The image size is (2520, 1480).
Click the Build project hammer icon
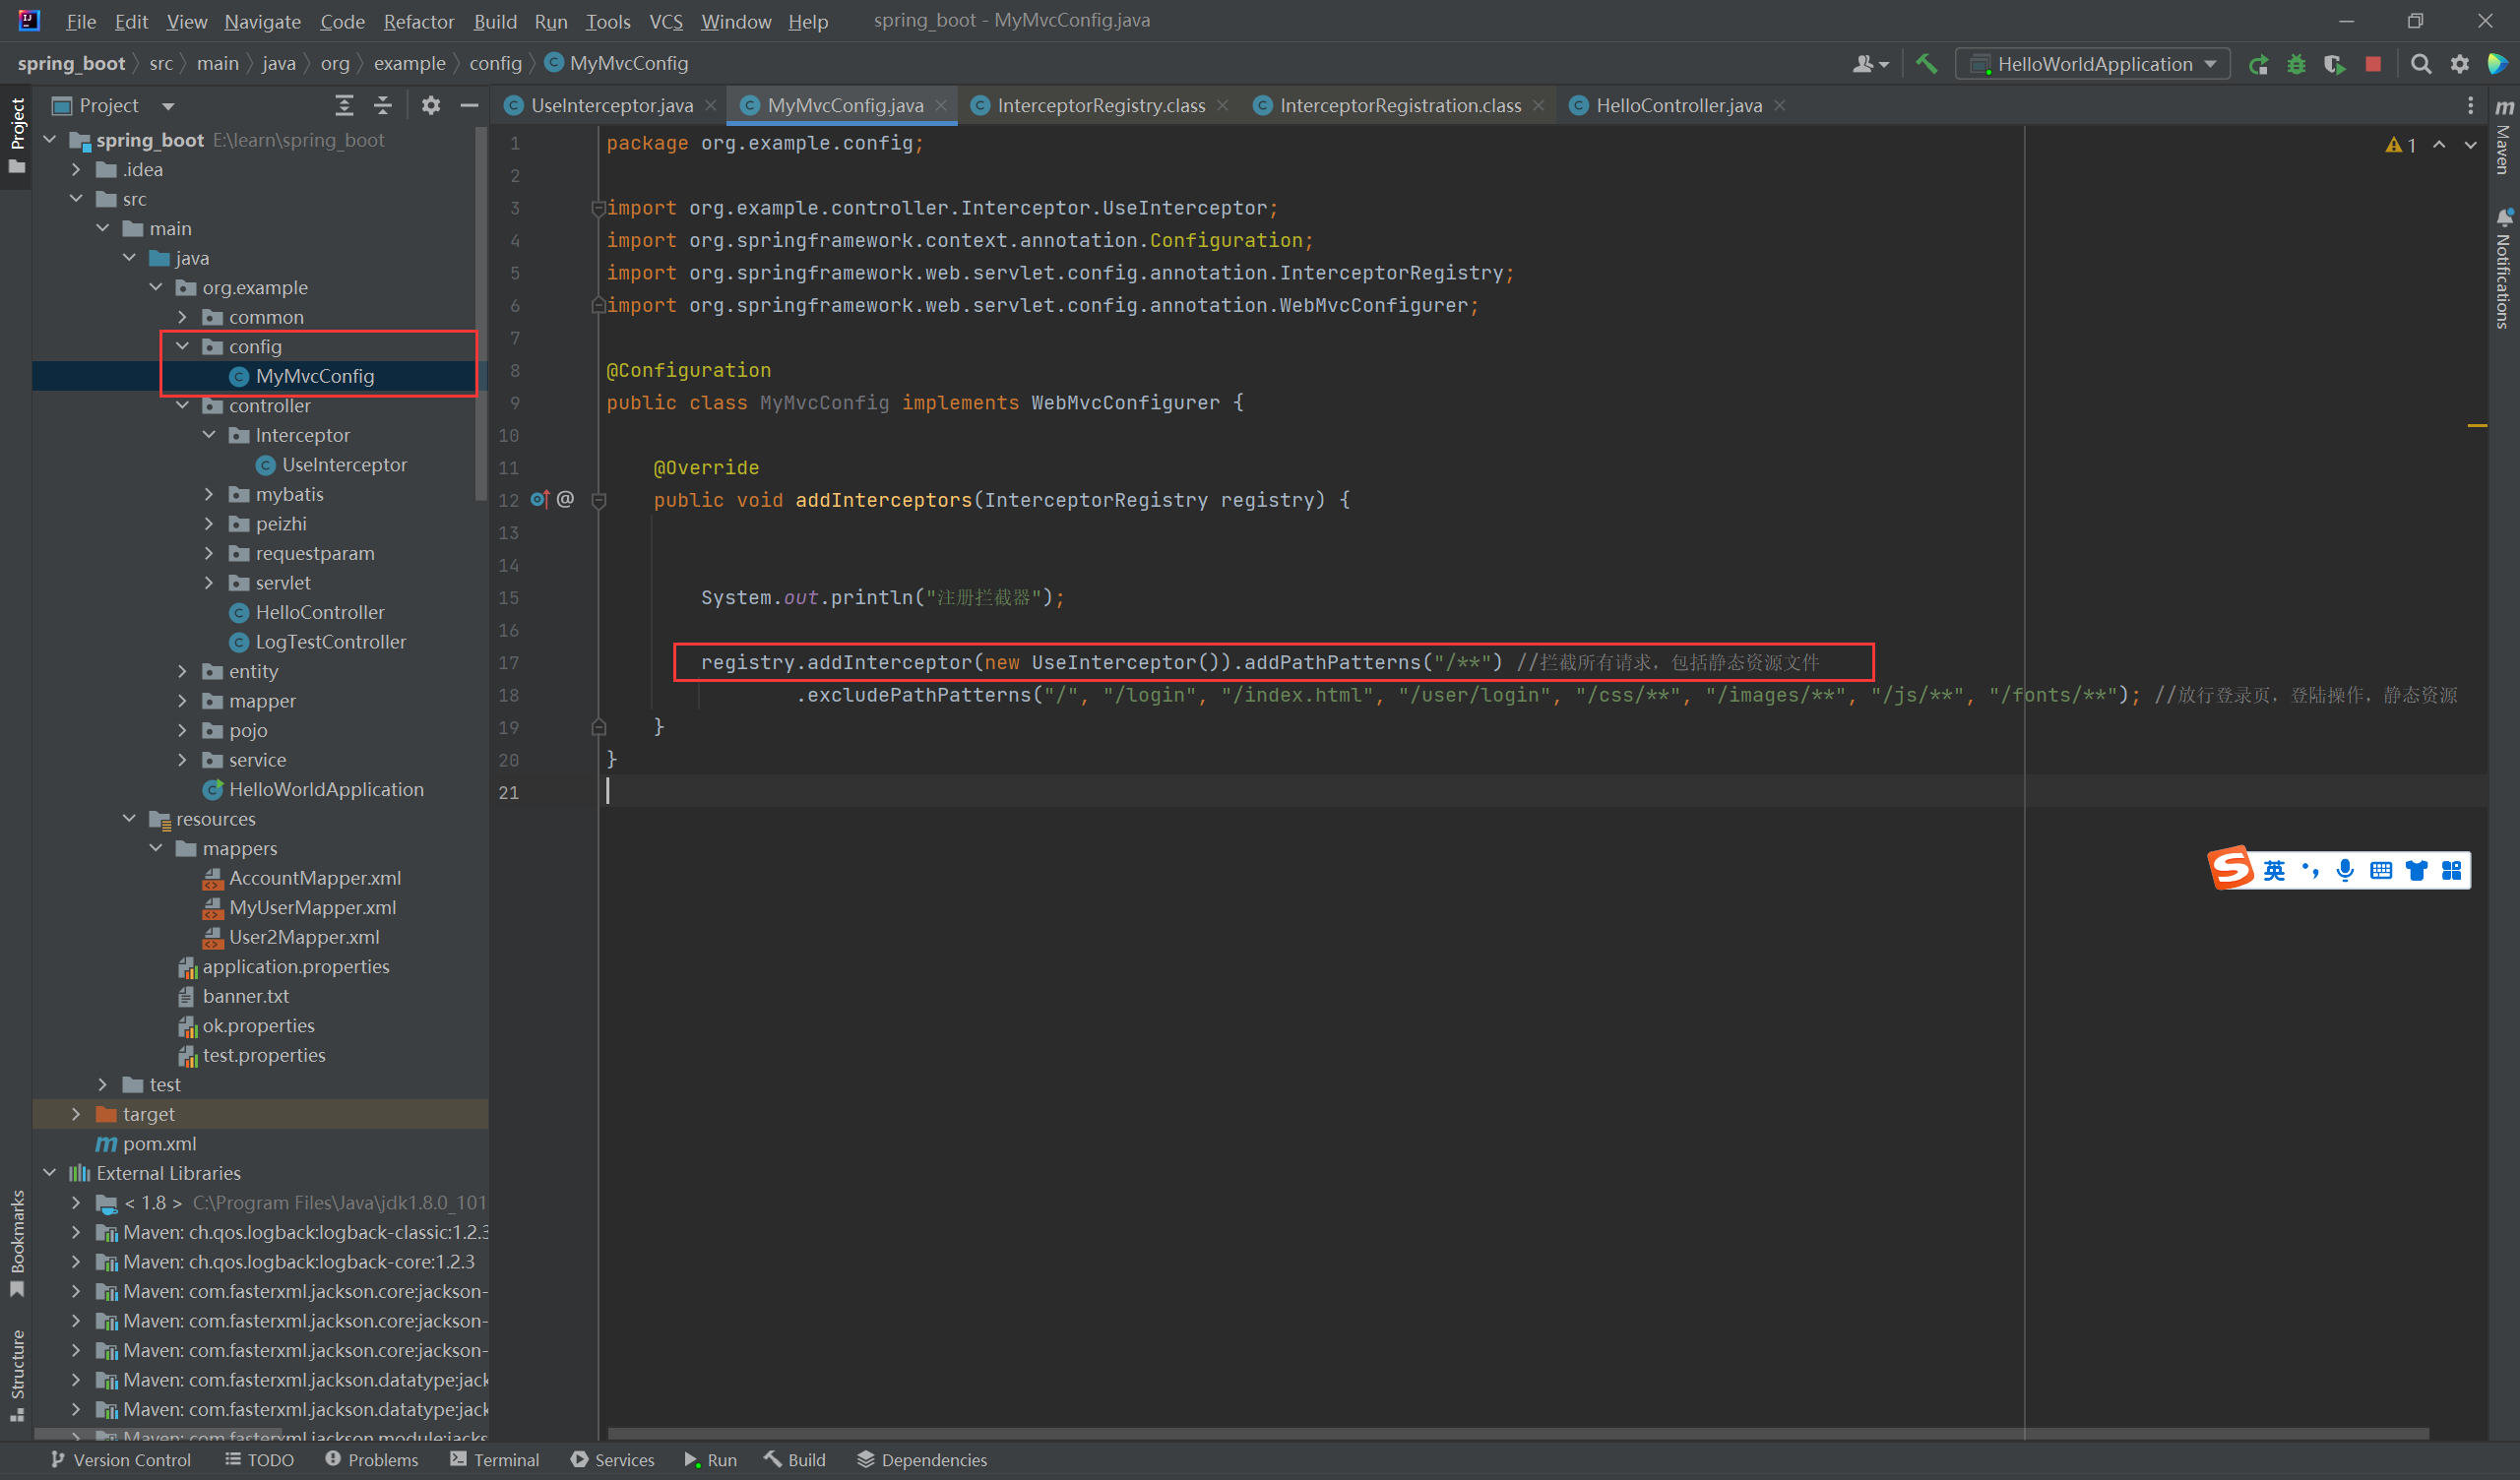click(1926, 64)
